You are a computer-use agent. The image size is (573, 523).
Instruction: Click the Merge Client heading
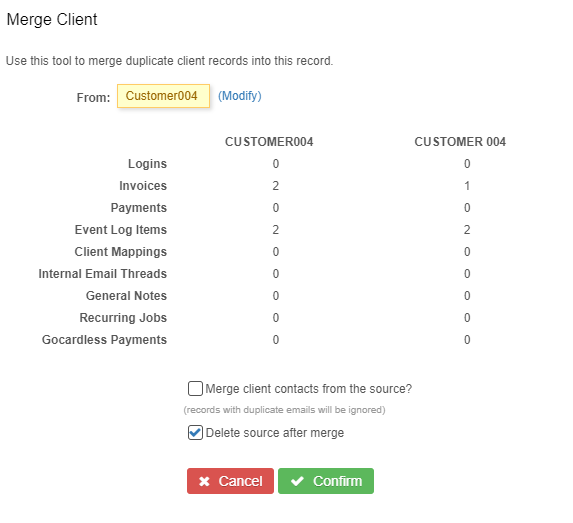point(52,19)
